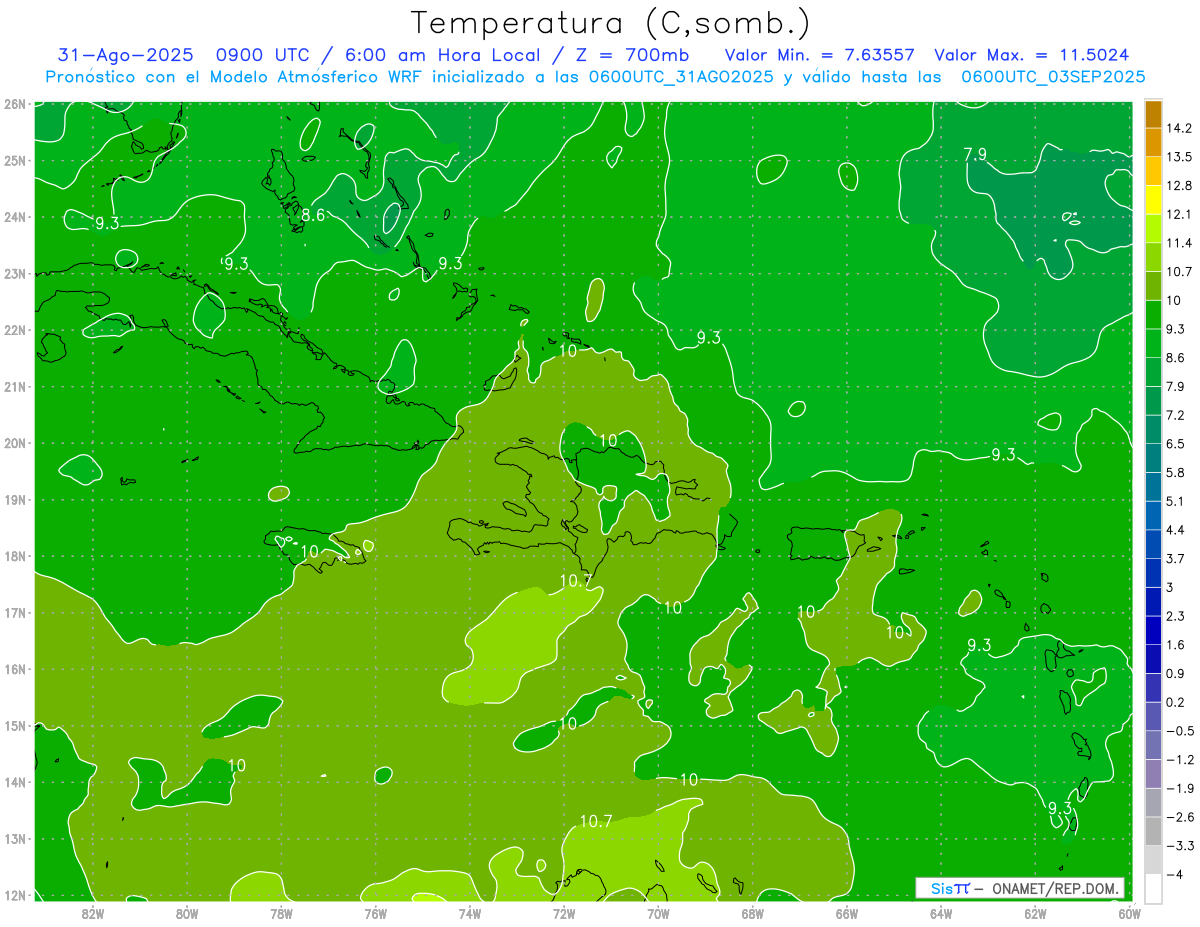Click the 13N latitude axis label
Image resolution: width=1200 pixels, height=927 pixels.
pyautogui.click(x=14, y=839)
